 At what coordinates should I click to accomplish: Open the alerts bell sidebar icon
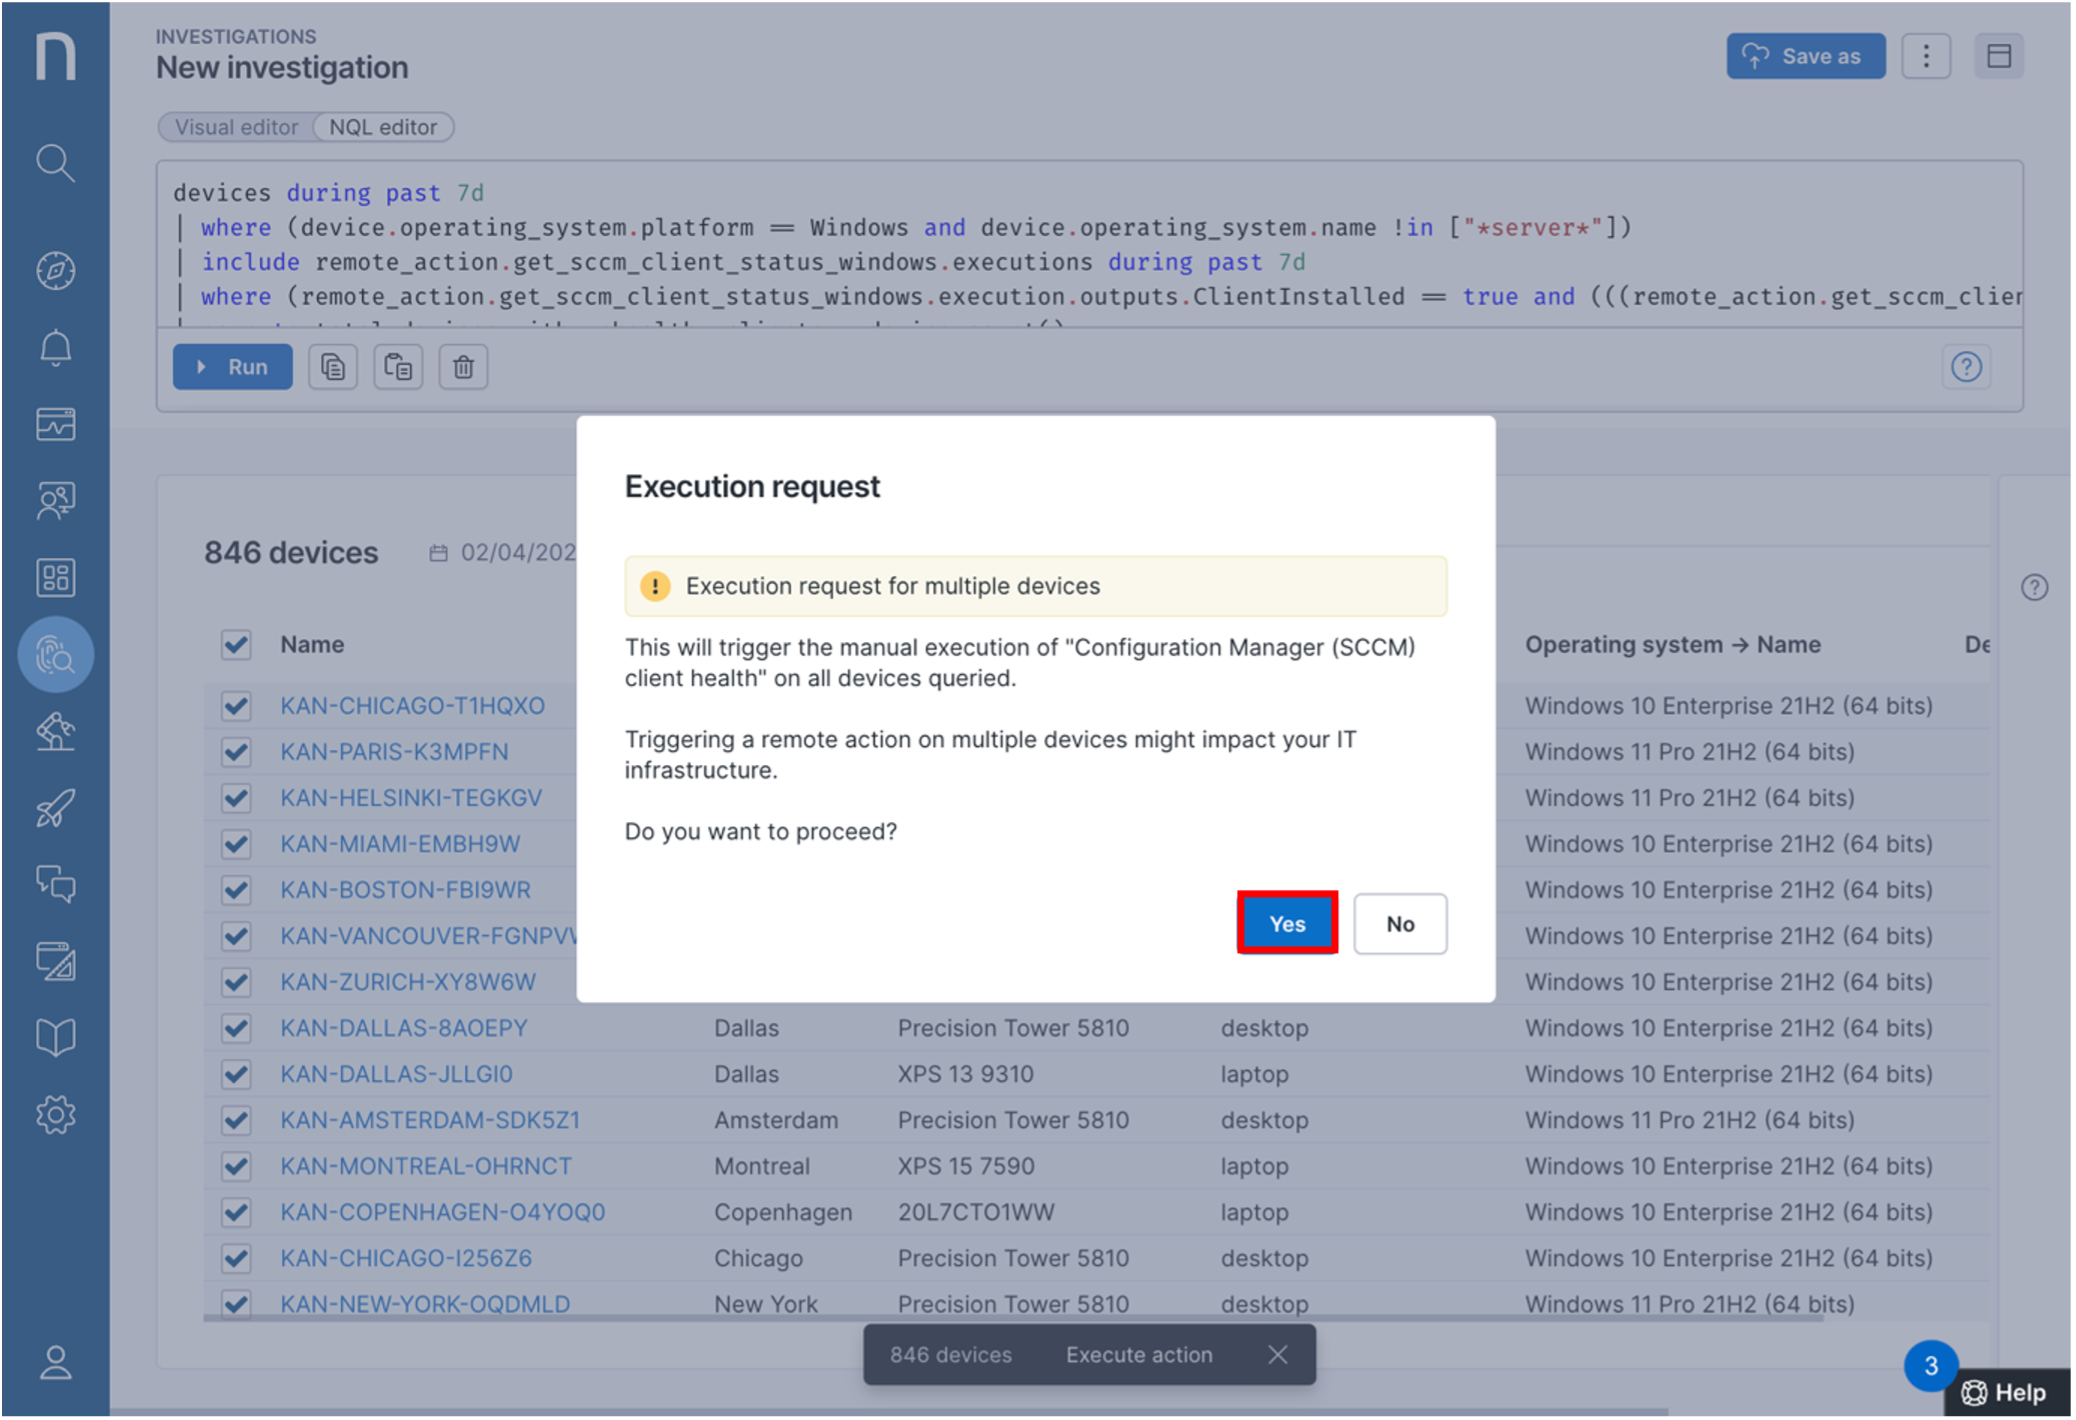tap(55, 347)
